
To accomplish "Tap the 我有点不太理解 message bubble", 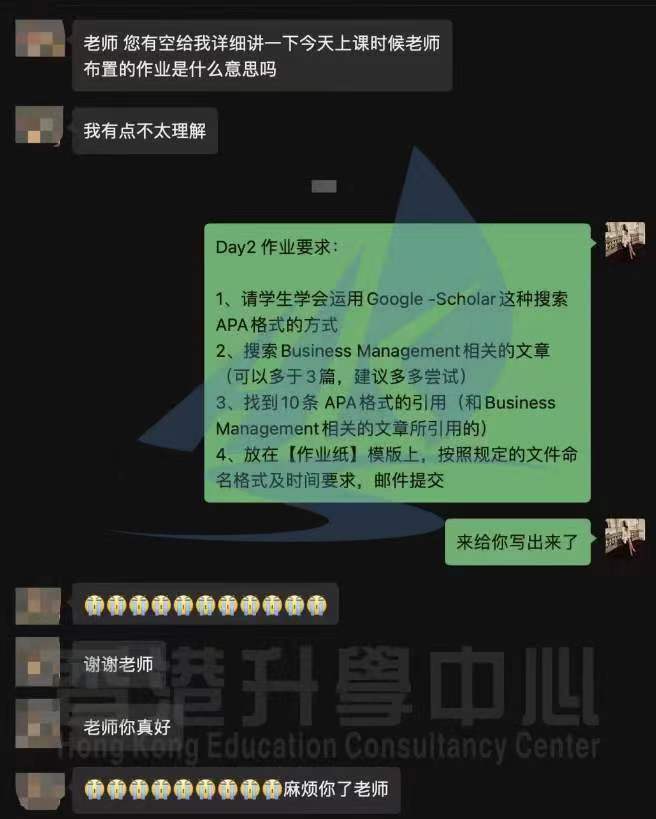I will click(x=145, y=131).
